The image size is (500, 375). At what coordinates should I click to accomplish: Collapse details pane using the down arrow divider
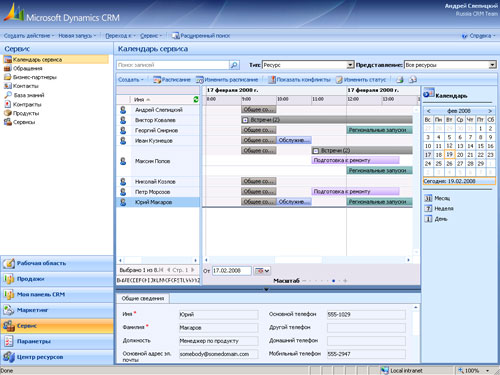coord(266,289)
